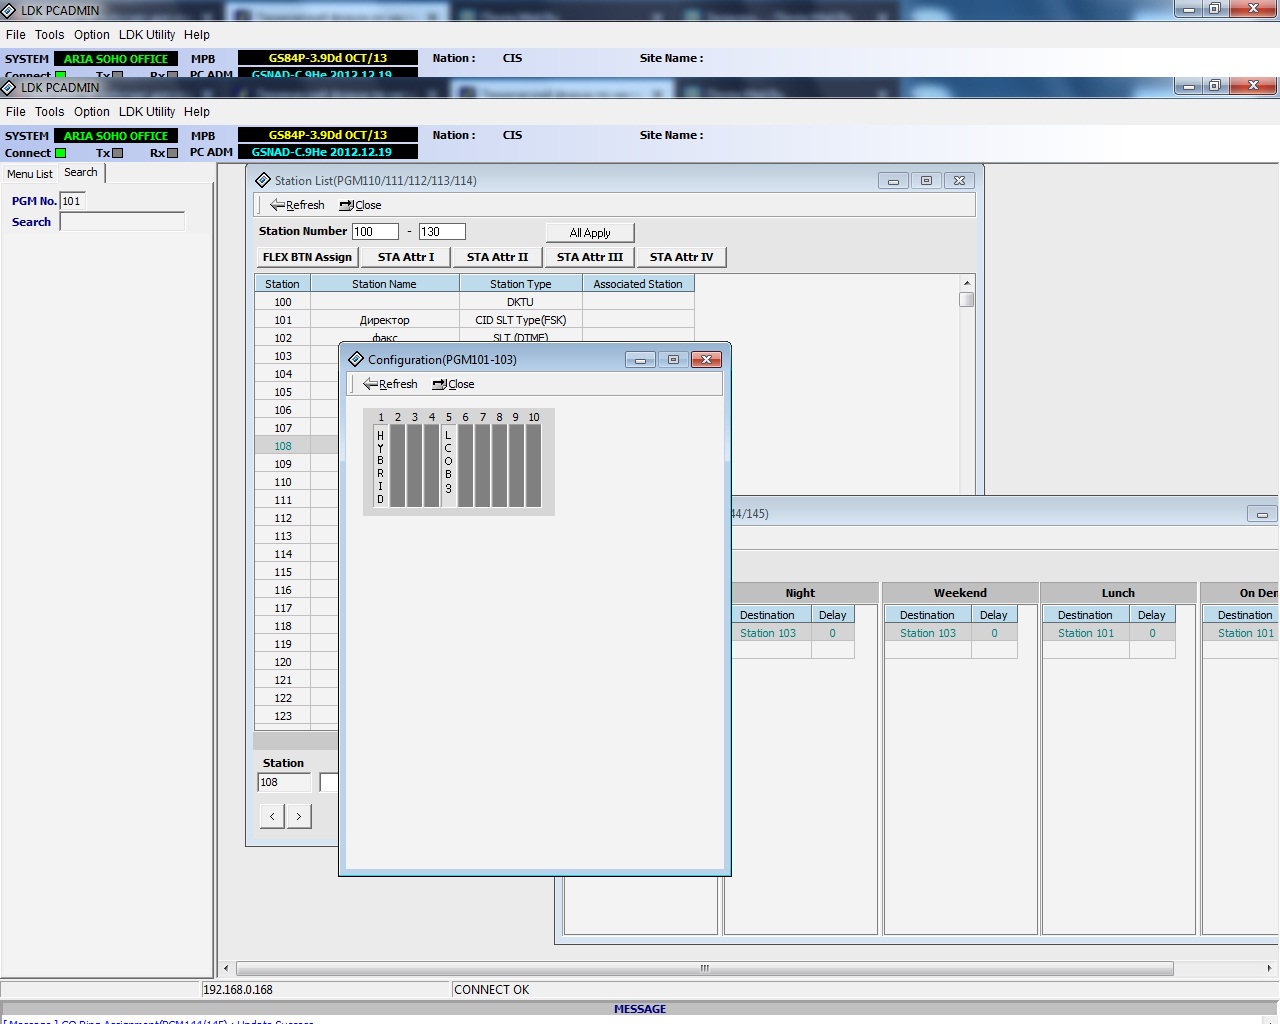The image size is (1280, 1024).
Task: Click the STA Attr IV button
Action: 681,257
